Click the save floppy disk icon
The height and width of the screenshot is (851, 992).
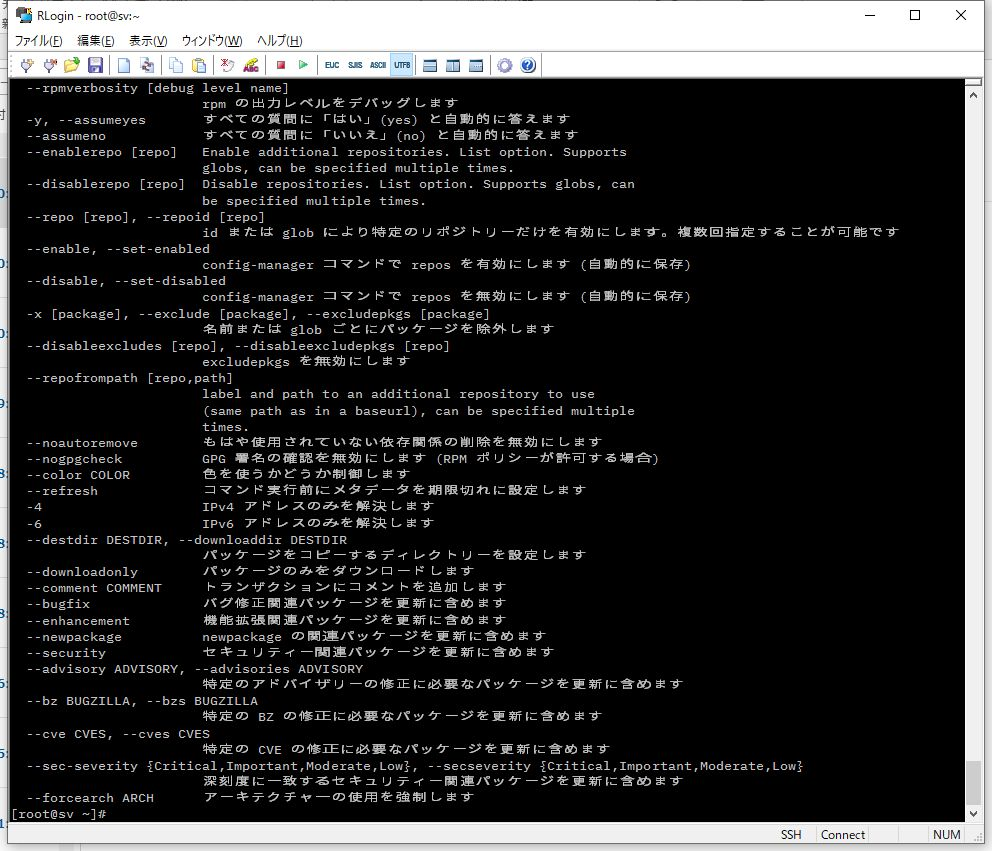click(x=95, y=65)
